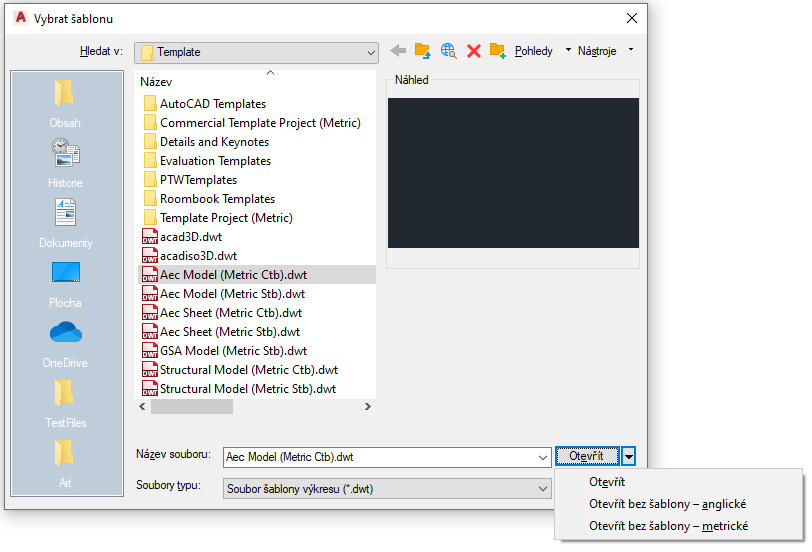Open the Nástroje tools menu
This screenshot has height=552, width=812.
click(605, 51)
